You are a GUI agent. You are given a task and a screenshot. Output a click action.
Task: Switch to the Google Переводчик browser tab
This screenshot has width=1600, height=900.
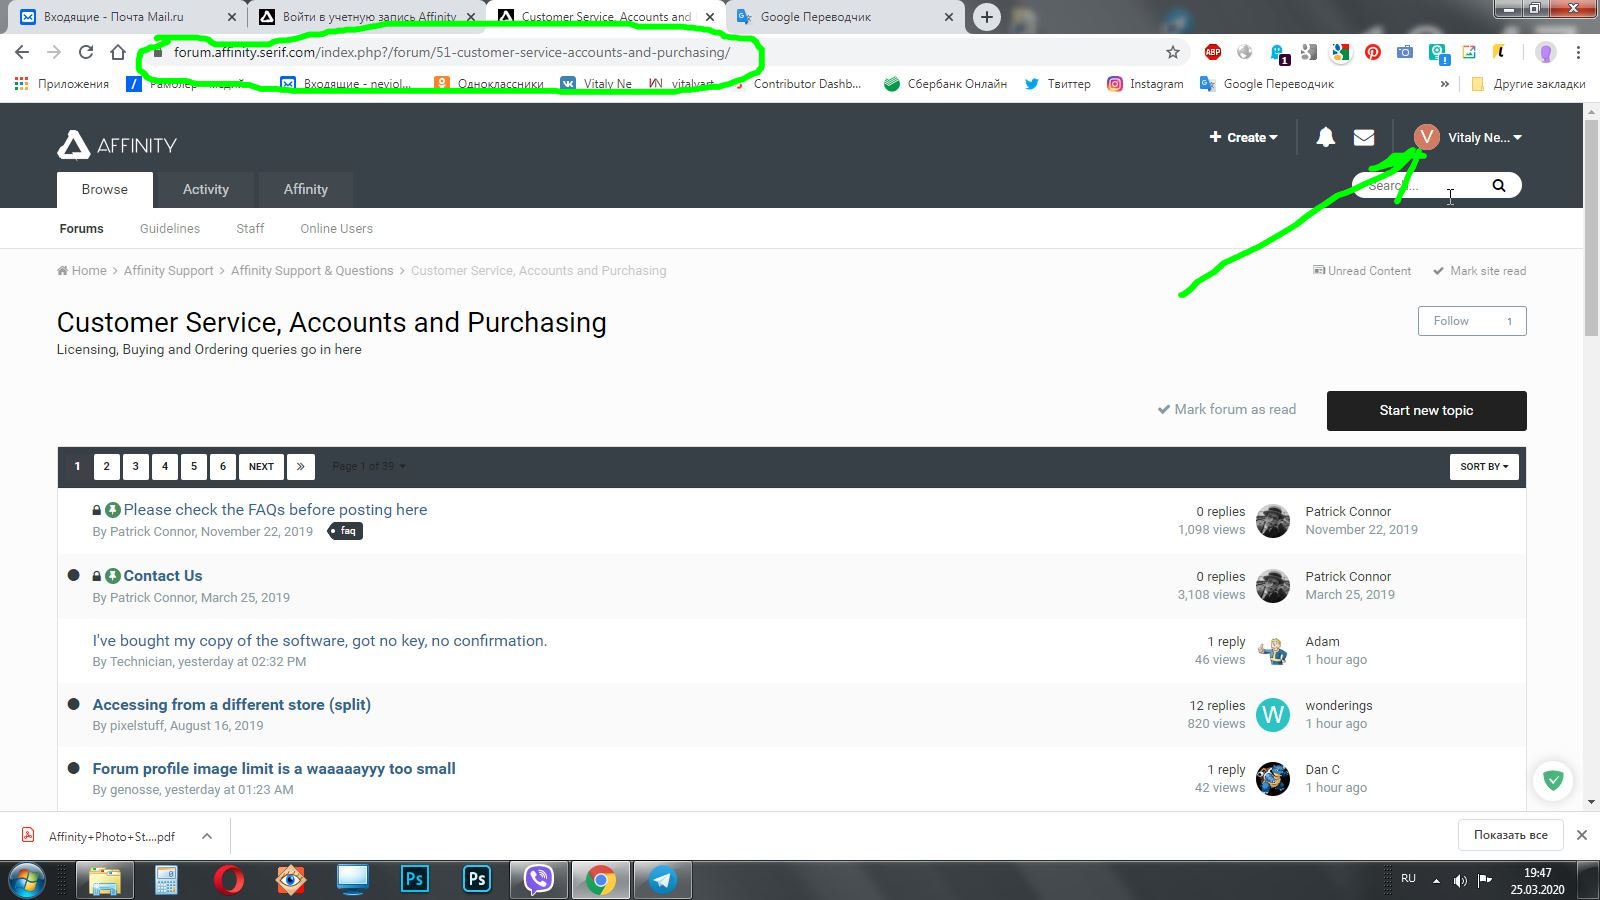[844, 17]
